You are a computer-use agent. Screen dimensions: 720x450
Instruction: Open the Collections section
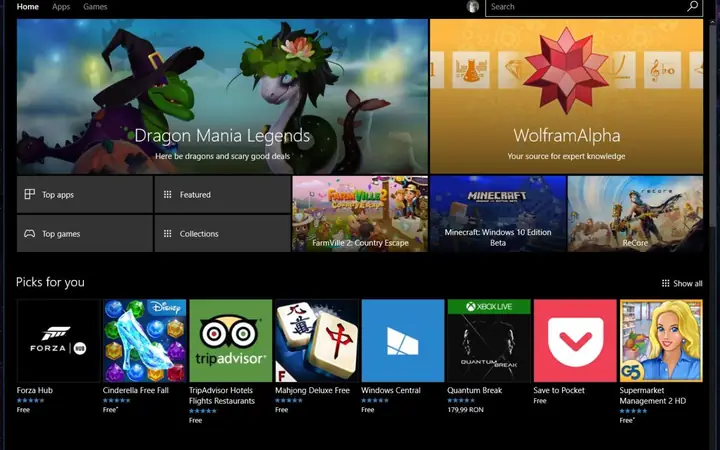point(221,234)
